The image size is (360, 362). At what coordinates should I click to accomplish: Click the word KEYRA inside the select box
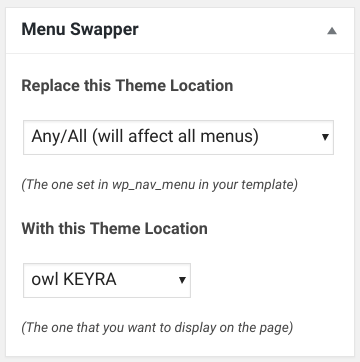90,280
